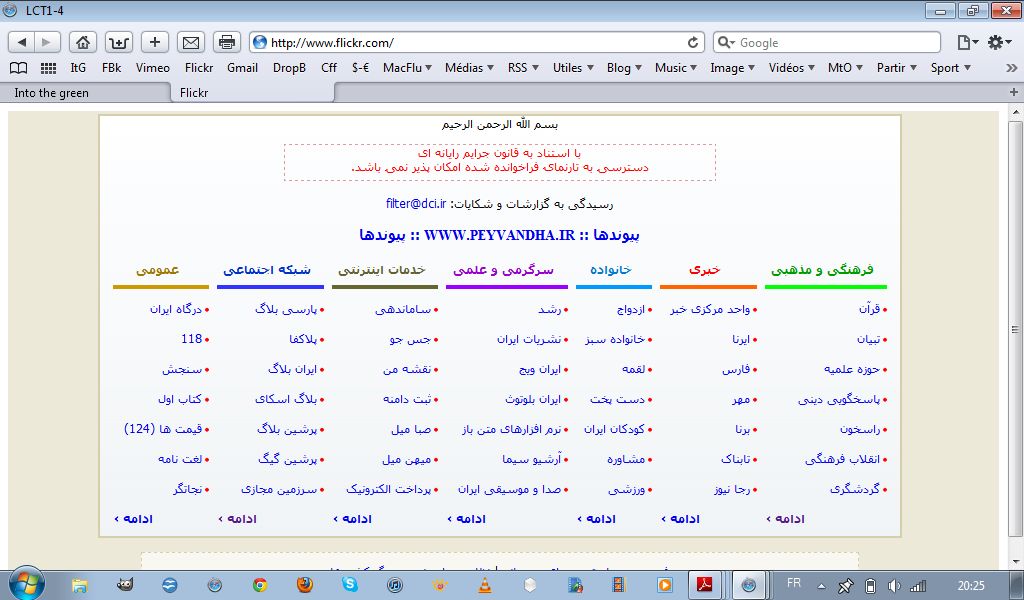Open the page menu icon

click(967, 42)
